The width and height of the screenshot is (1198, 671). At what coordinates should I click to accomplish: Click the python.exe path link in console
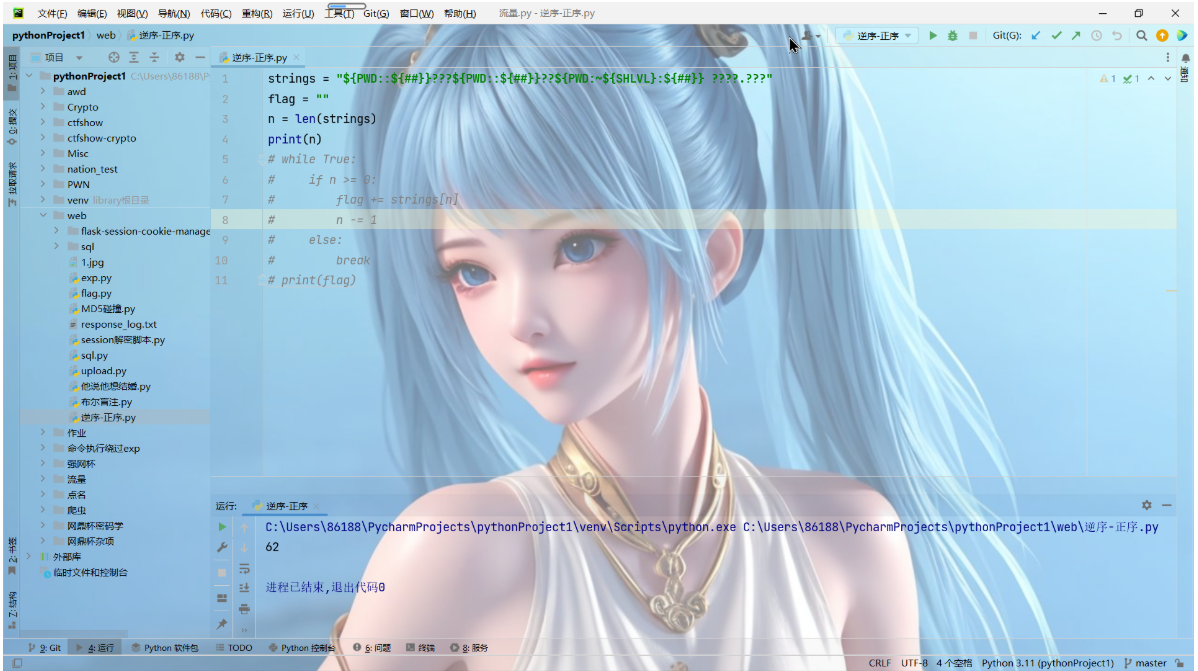tap(500, 527)
